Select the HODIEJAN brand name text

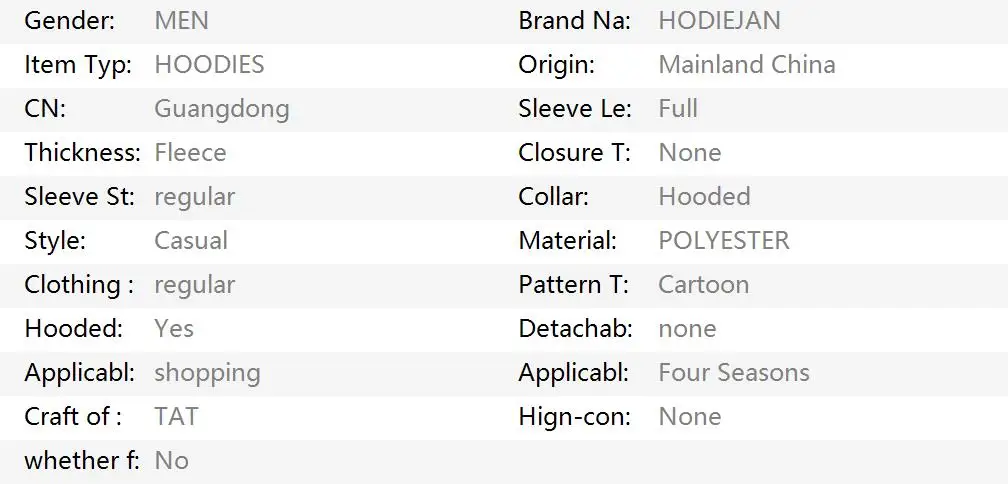[719, 21]
